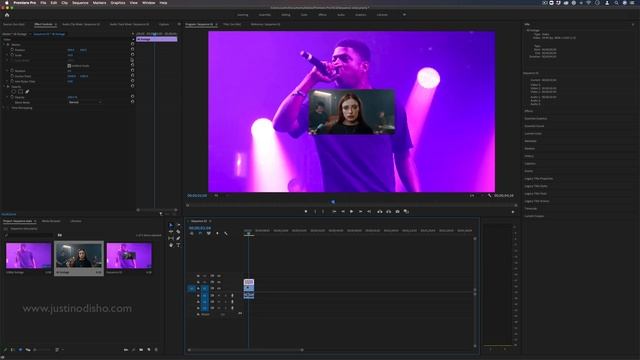The image size is (640, 360).
Task: Select the Pen tool in the tools panel
Action: (x=178, y=238)
